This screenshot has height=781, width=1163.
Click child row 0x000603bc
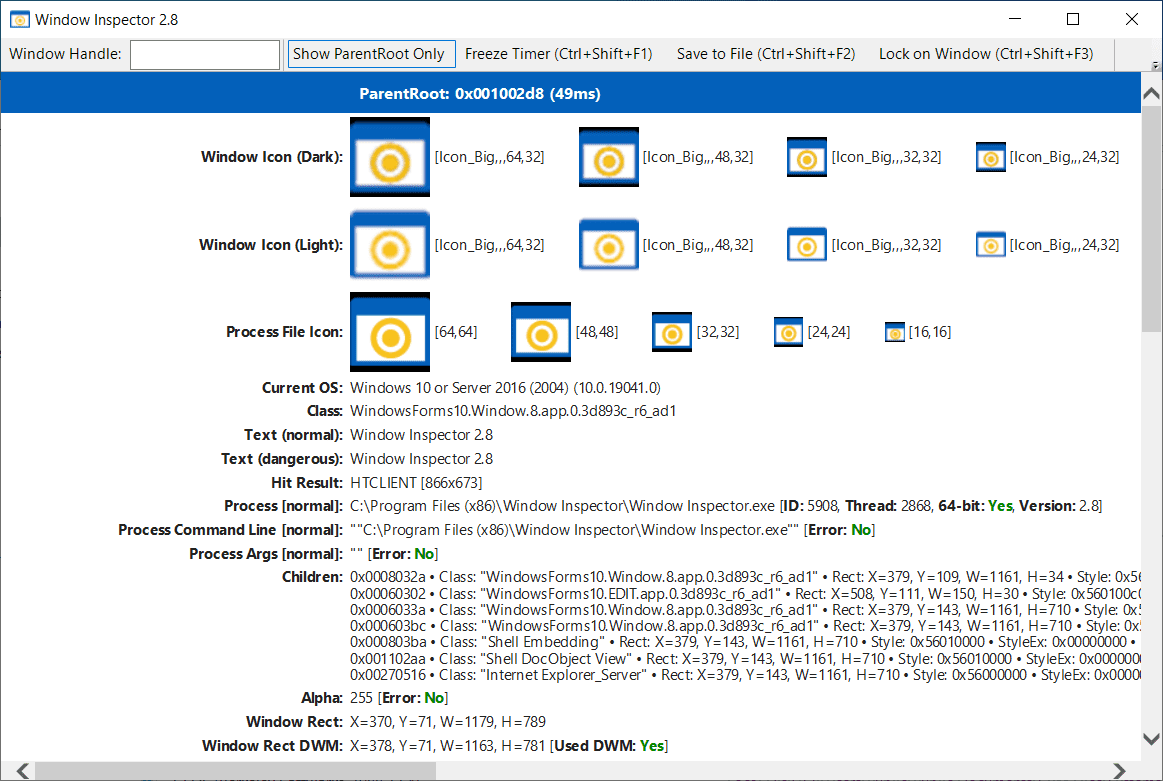tap(745, 626)
